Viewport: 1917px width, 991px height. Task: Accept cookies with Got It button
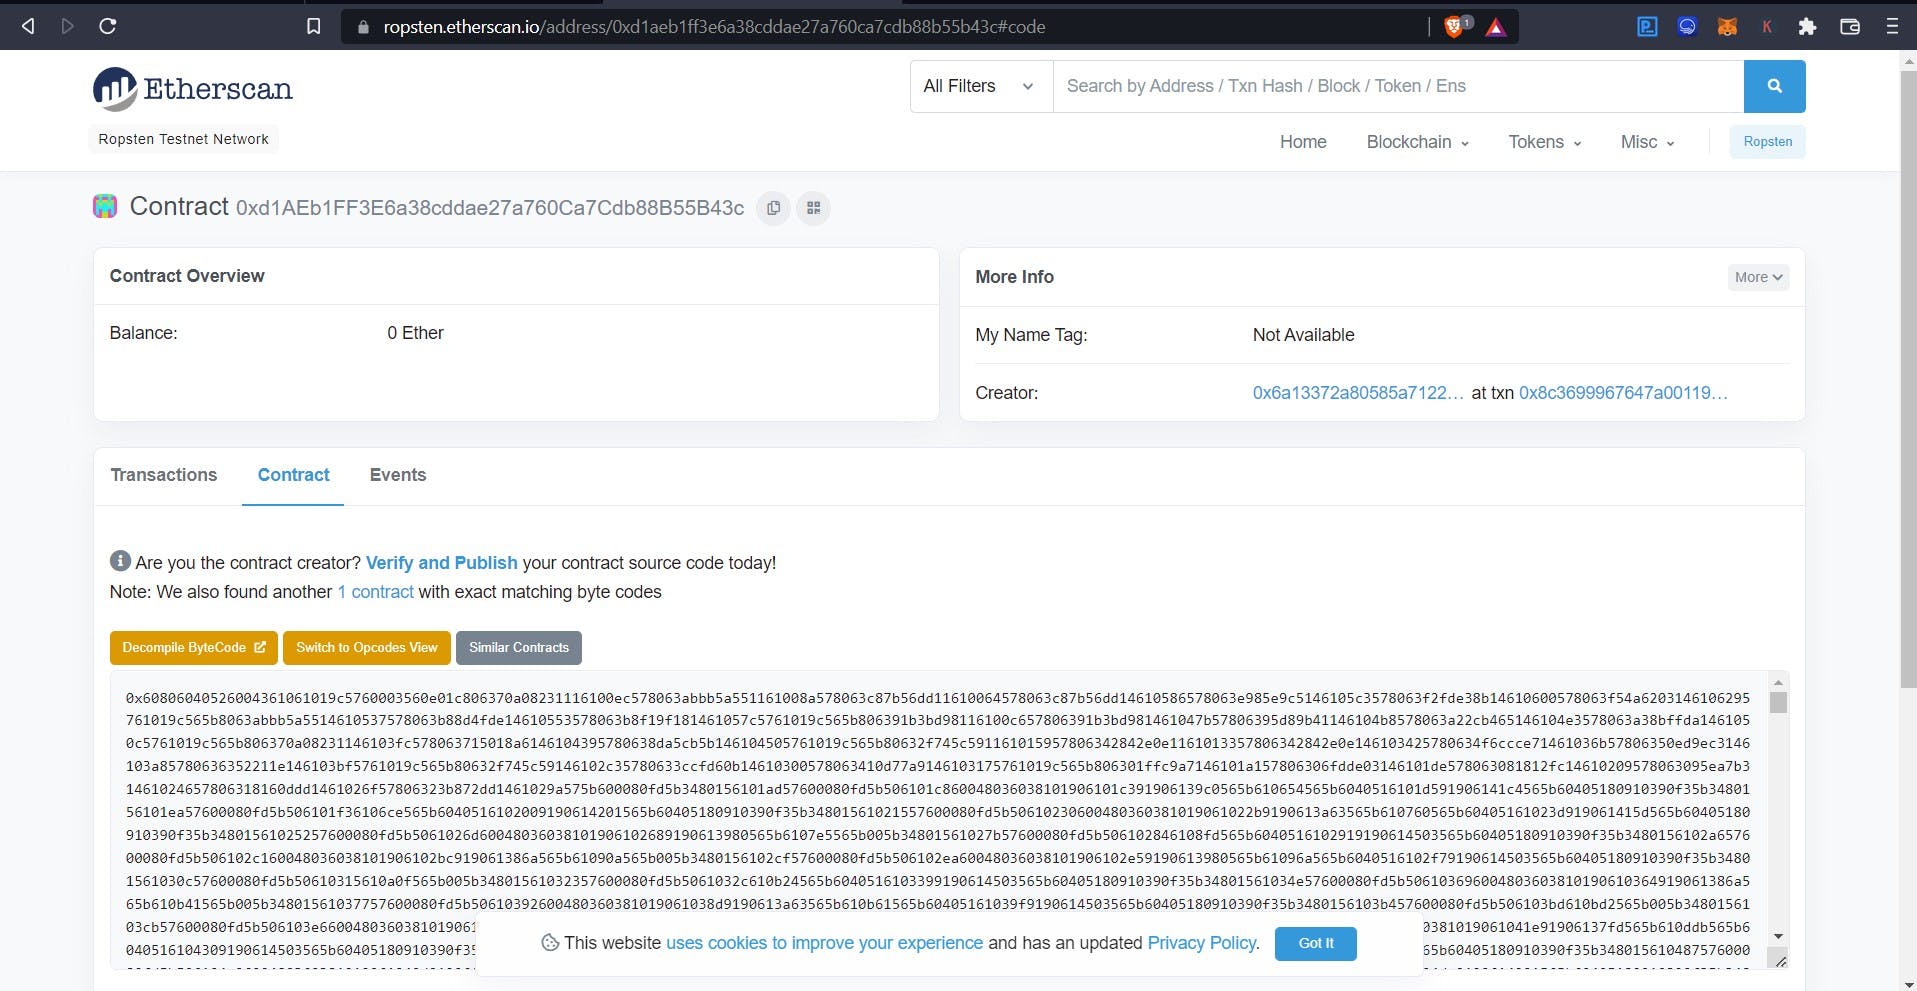(x=1314, y=943)
